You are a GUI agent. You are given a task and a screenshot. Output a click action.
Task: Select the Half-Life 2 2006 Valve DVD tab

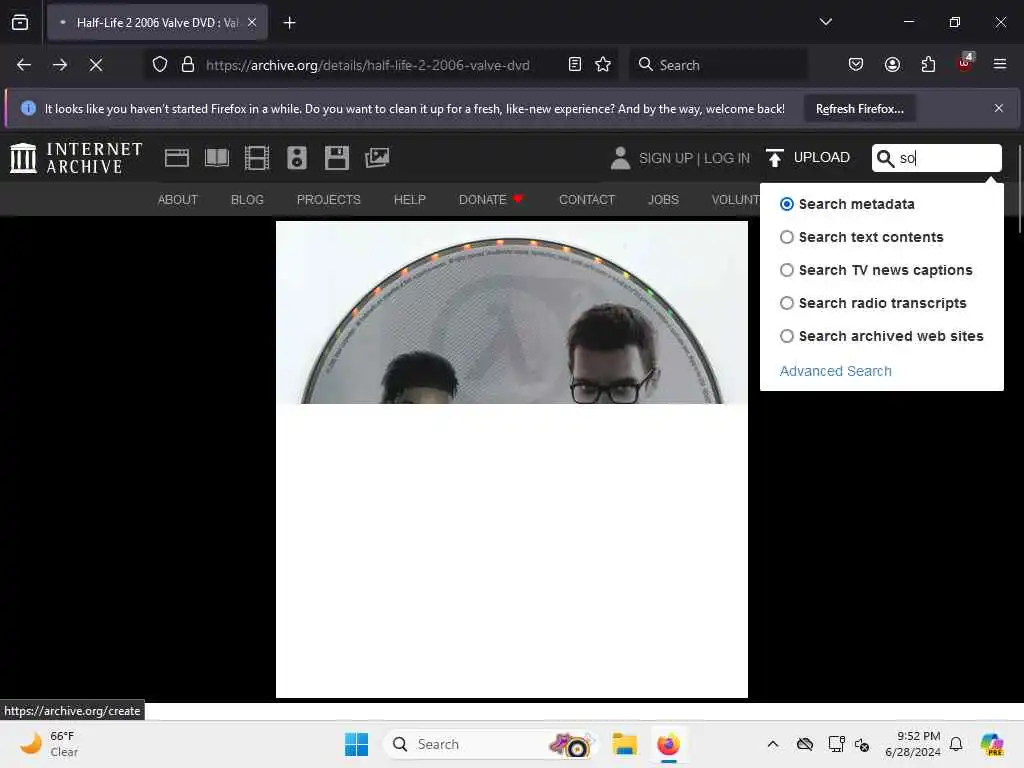(x=157, y=23)
